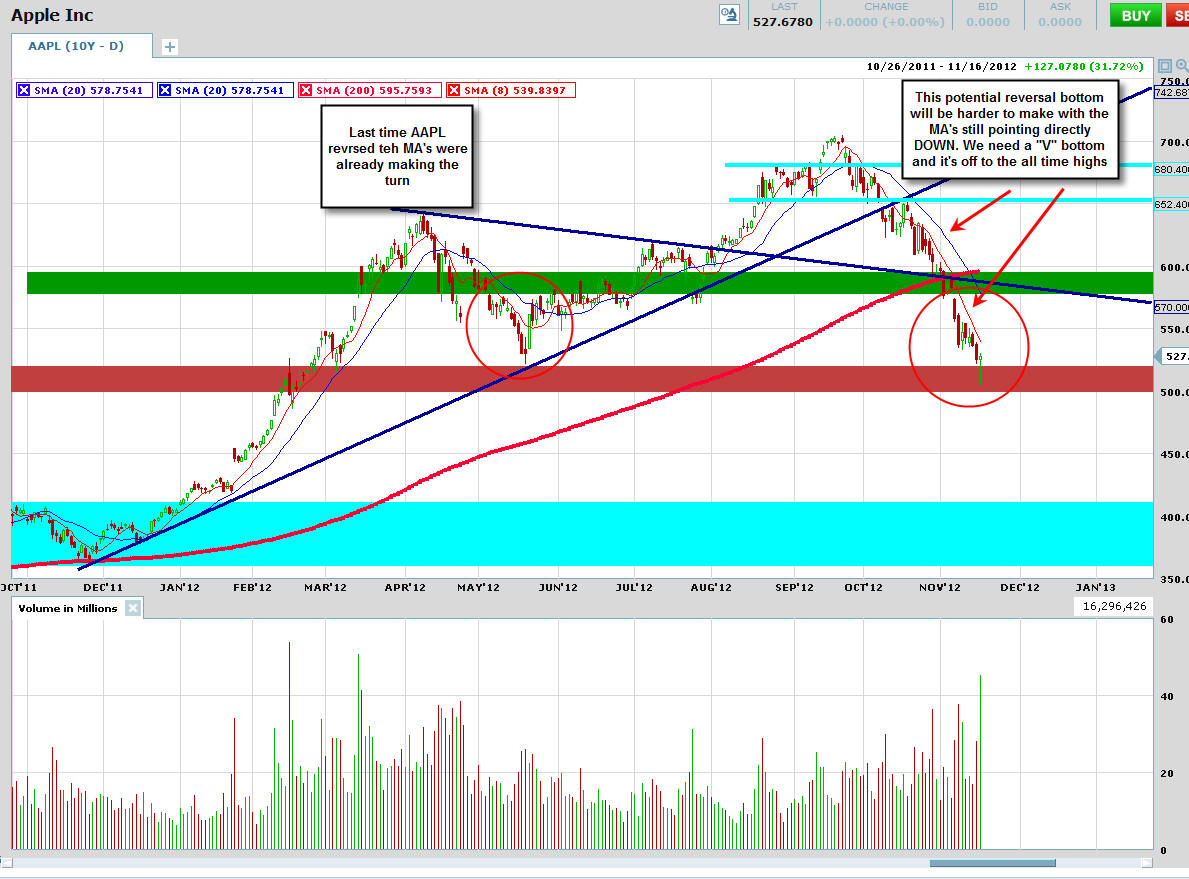
Task: Click the current price marker on axis
Action: pyautogui.click(x=1172, y=356)
